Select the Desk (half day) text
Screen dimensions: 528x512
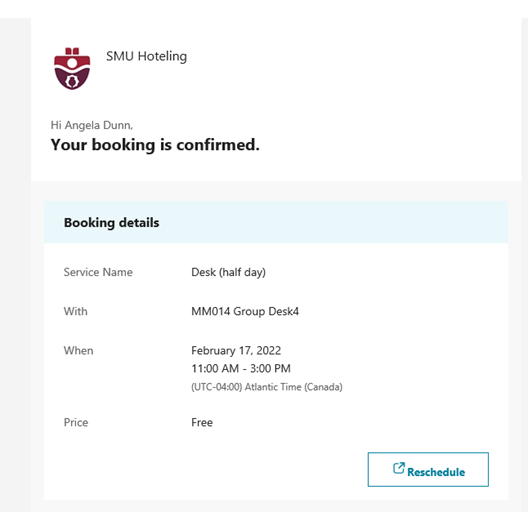228,272
